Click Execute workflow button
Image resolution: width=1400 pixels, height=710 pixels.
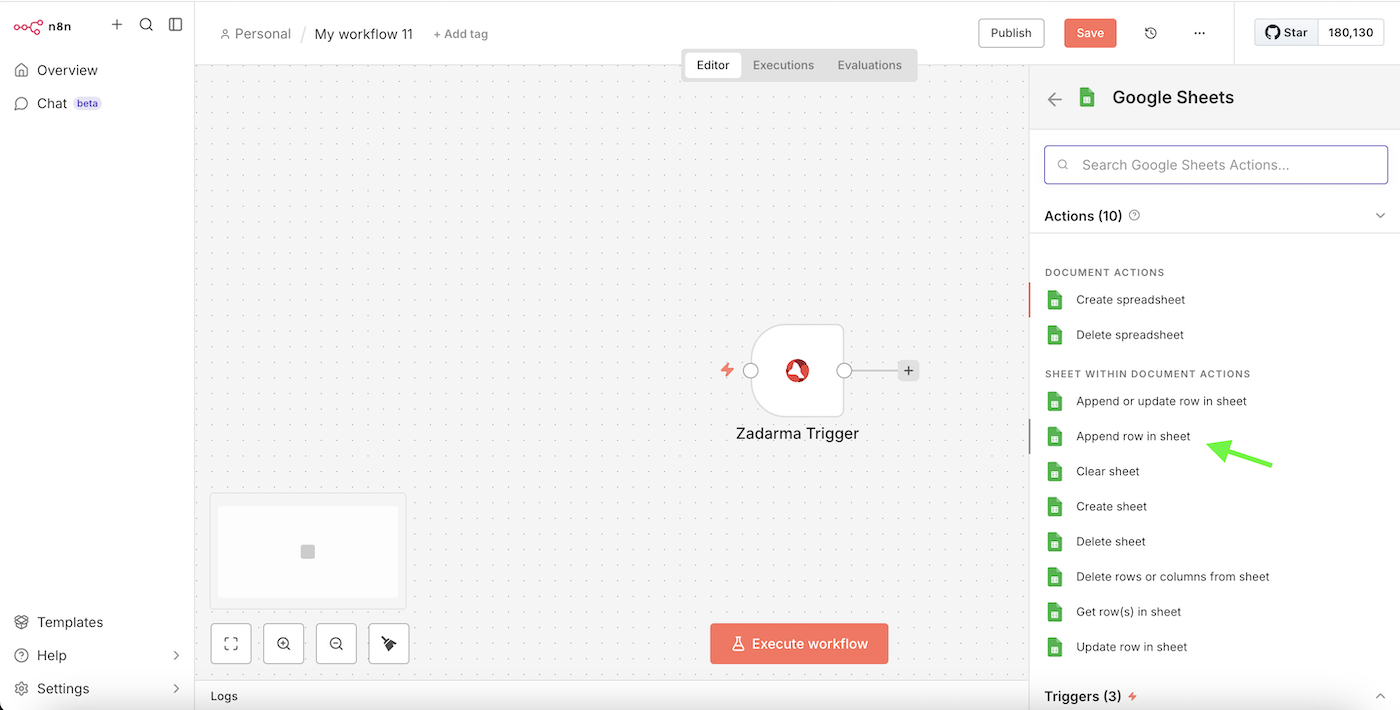click(799, 644)
